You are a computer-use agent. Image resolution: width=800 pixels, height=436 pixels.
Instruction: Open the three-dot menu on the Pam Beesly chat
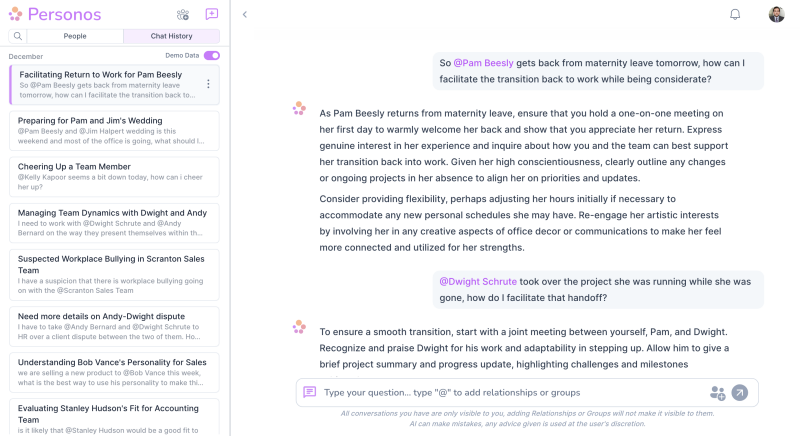pyautogui.click(x=208, y=84)
